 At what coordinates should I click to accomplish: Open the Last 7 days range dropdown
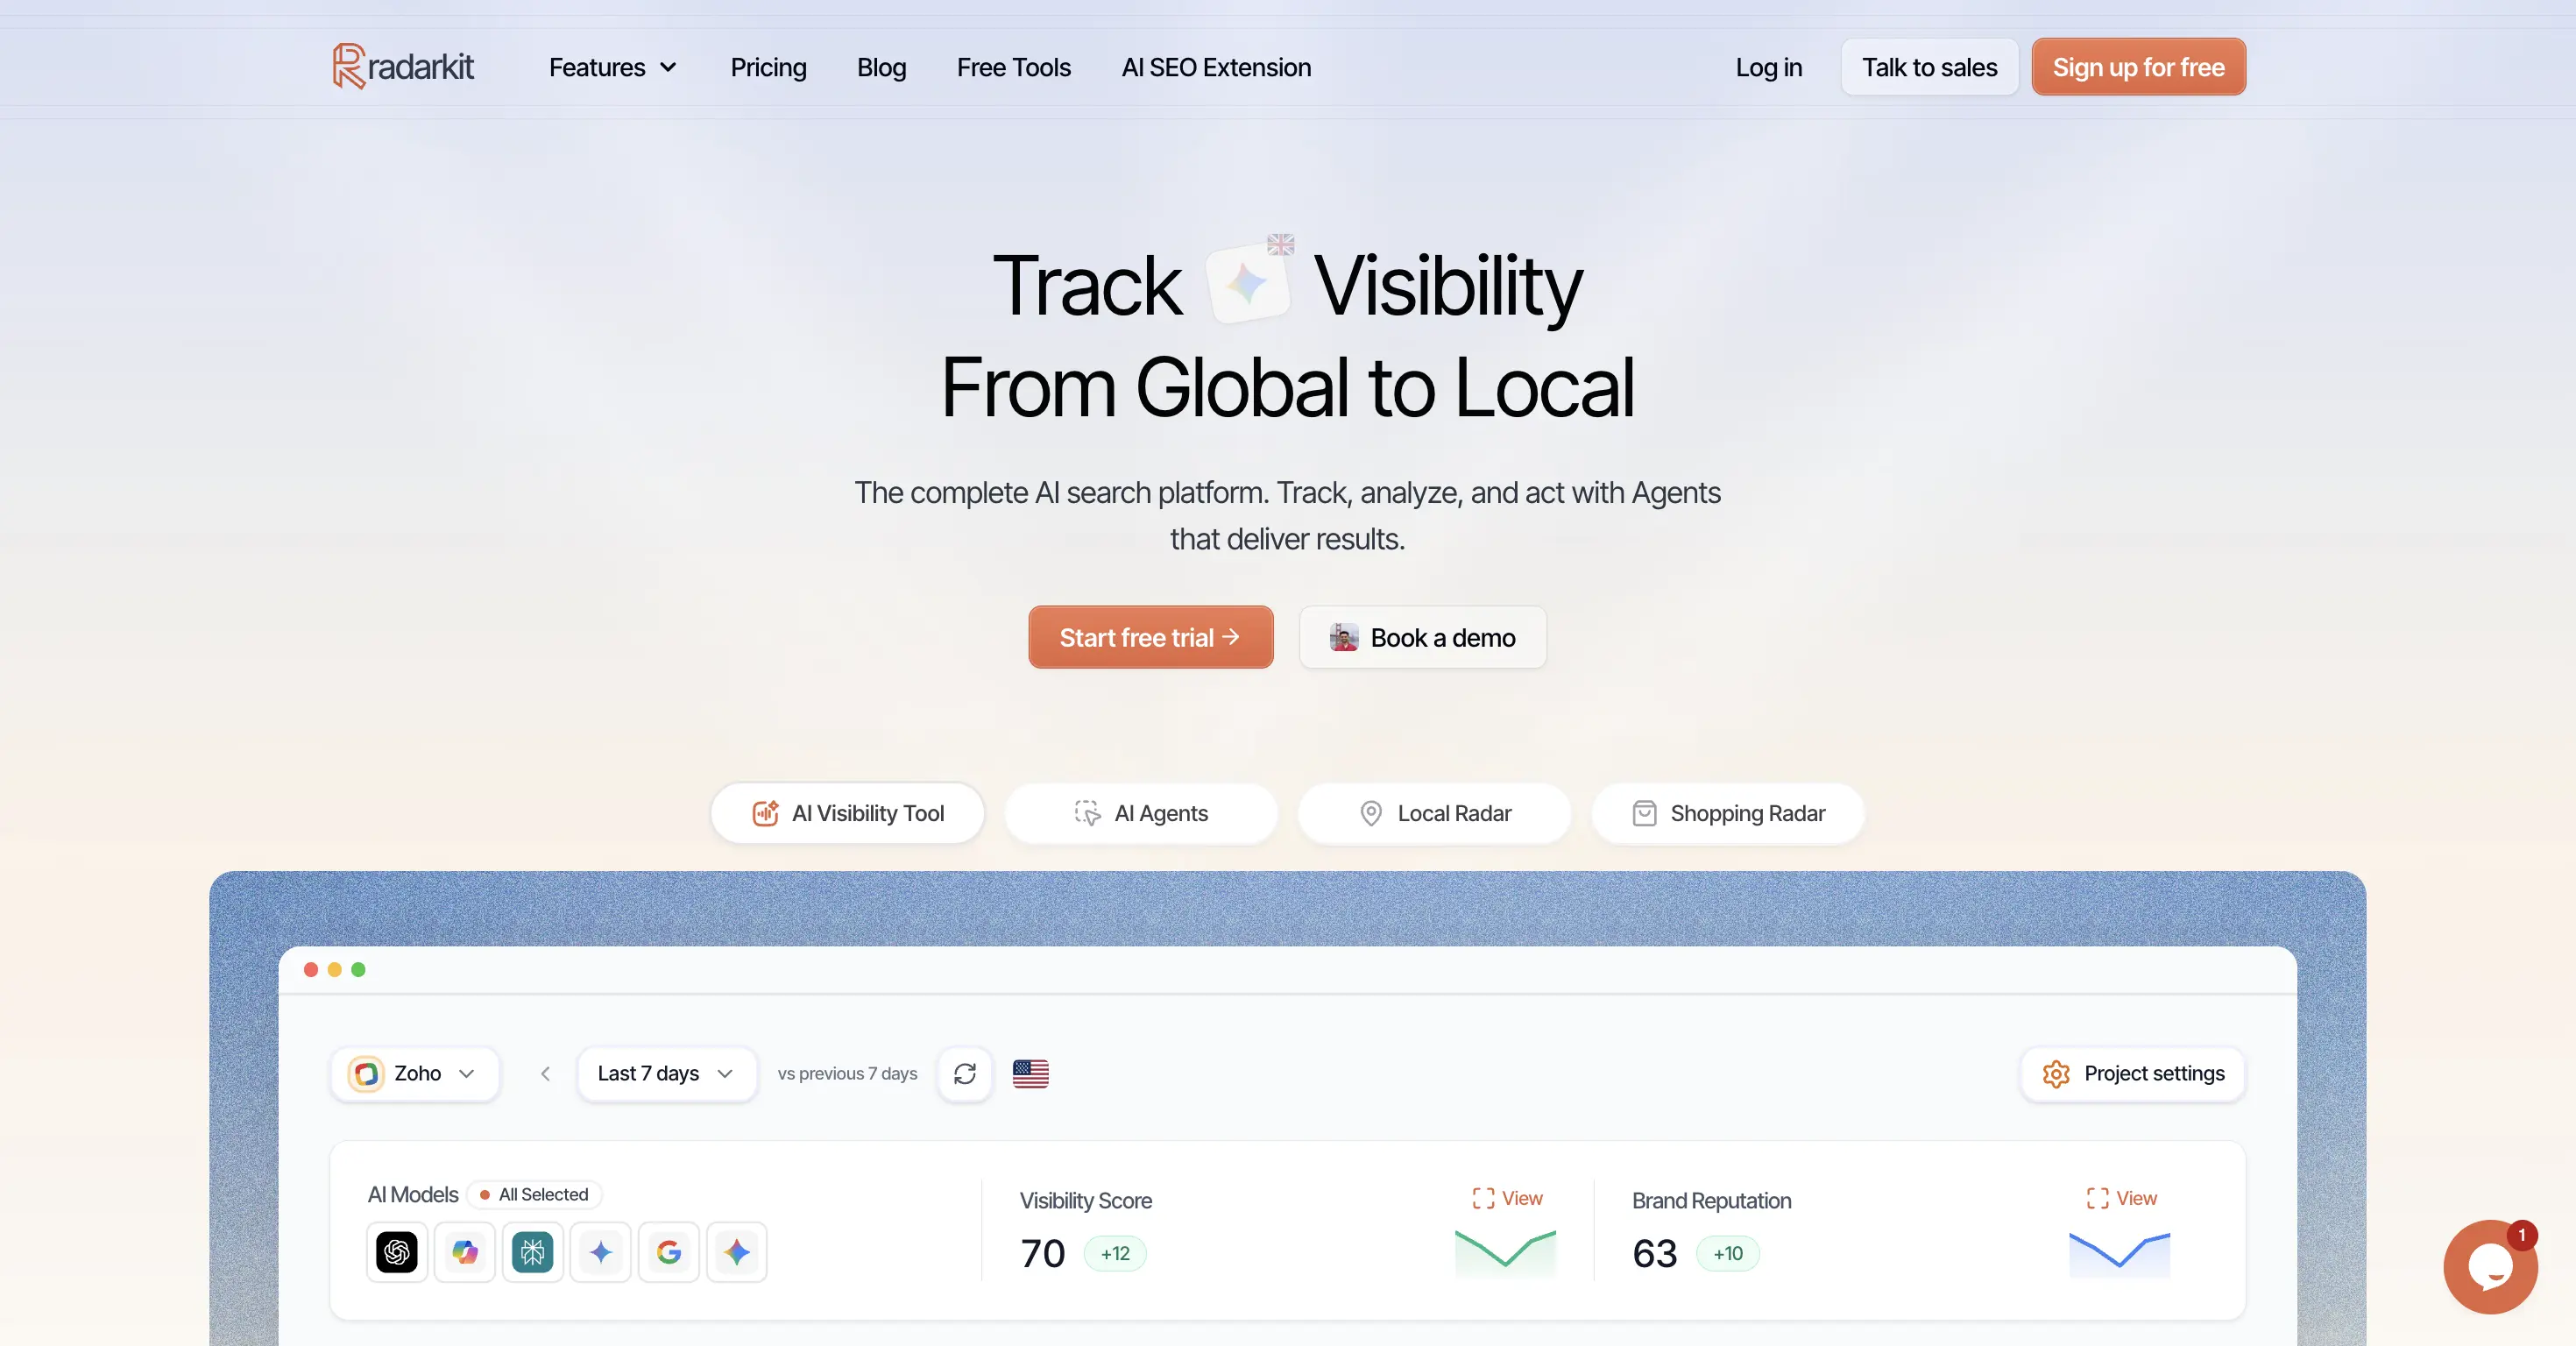(x=667, y=1074)
